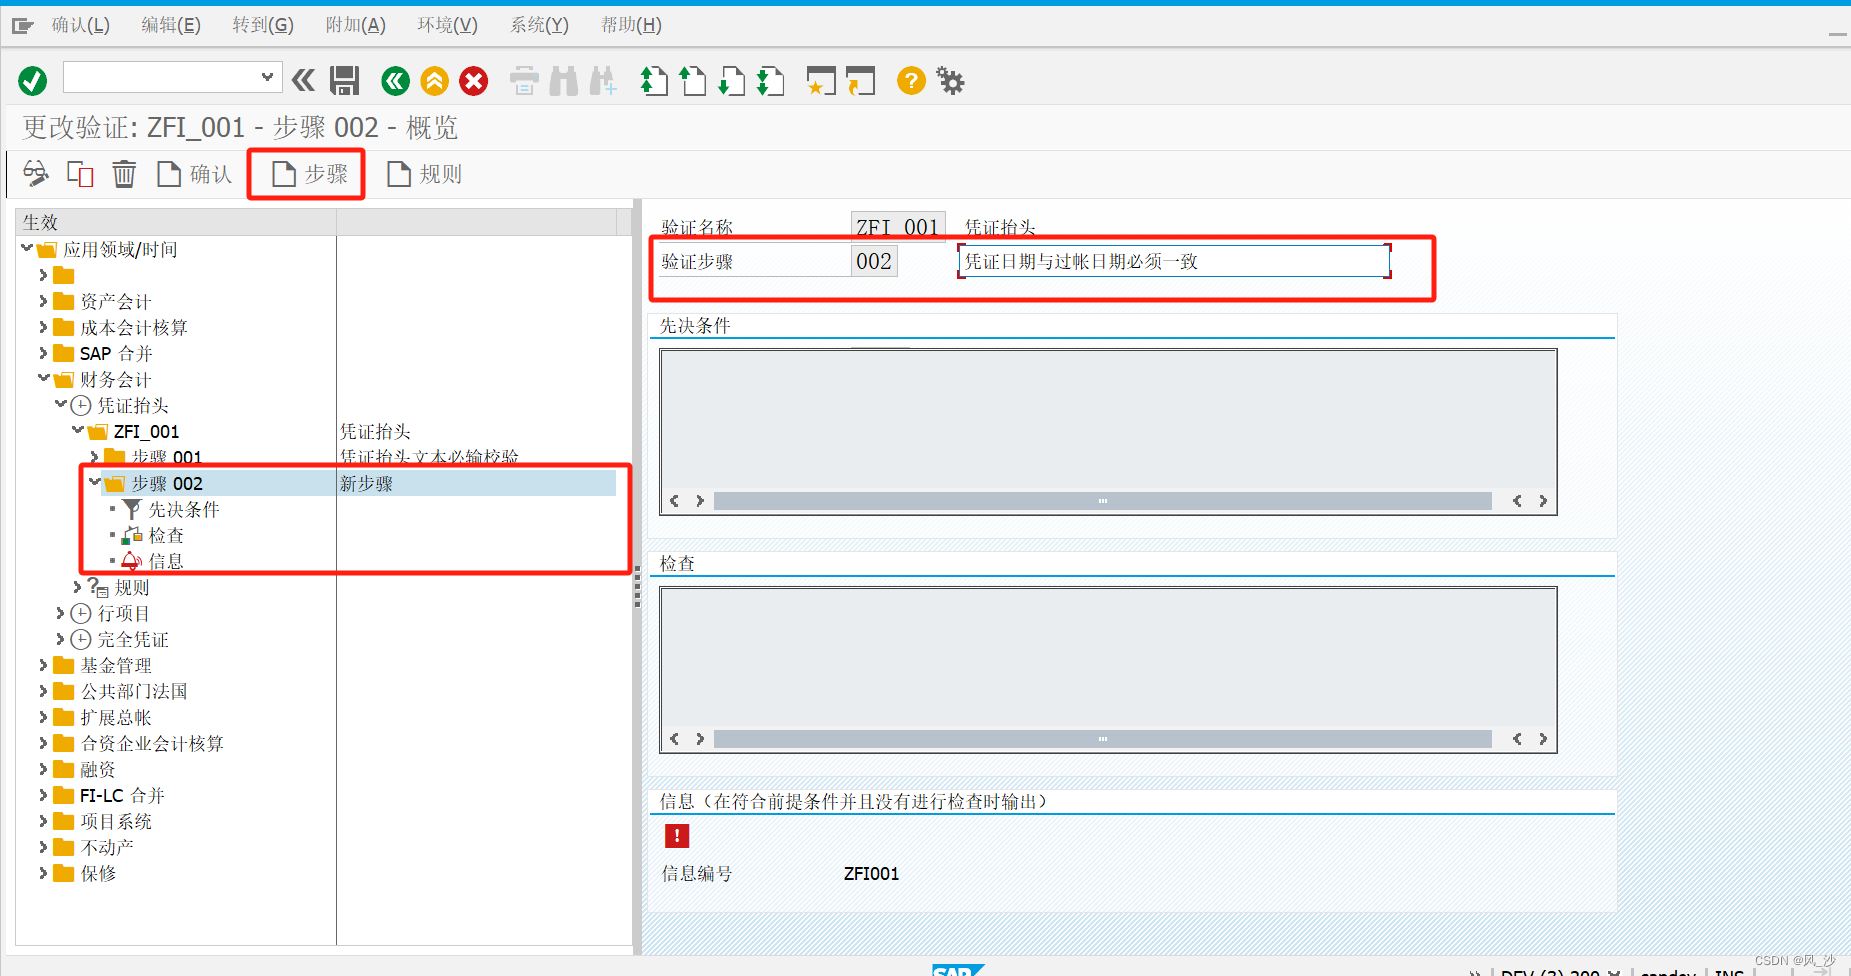The height and width of the screenshot is (976, 1851).
Task: Click the display/change glasses-pencil icon
Action: tap(36, 174)
